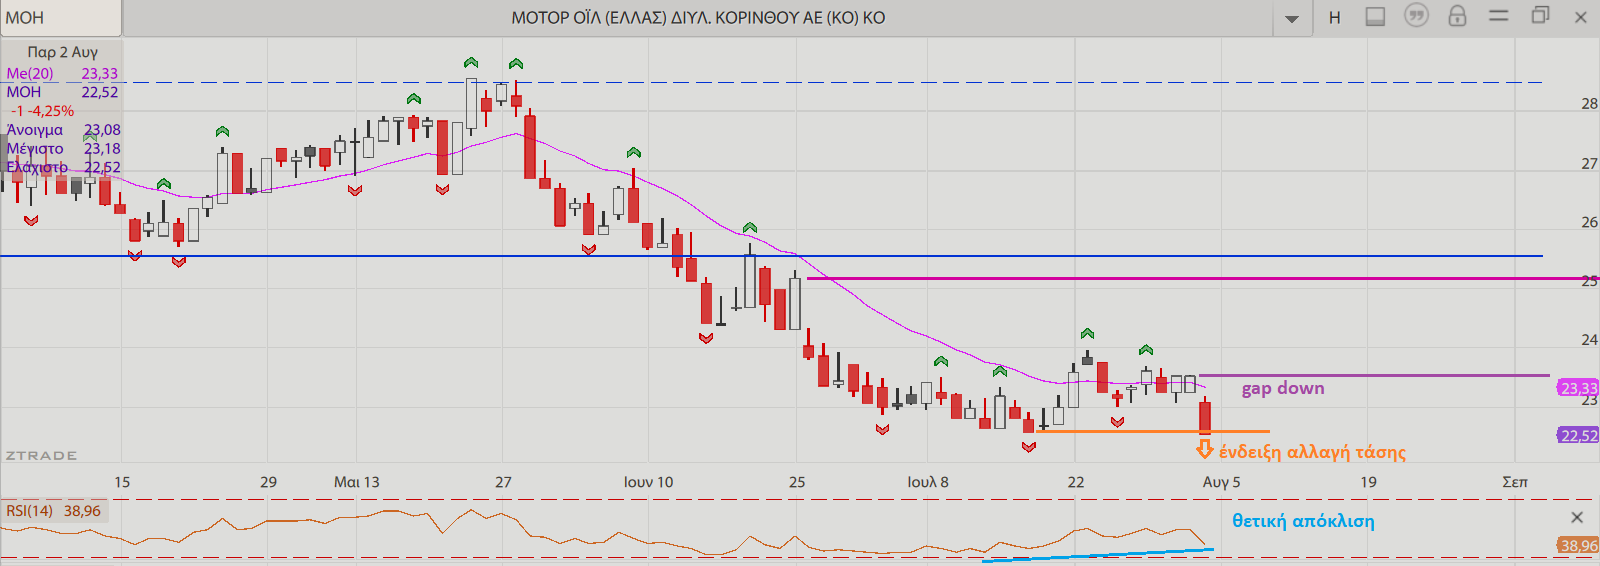
Task: Close the RSI(14) indicator panel
Action: click(1577, 517)
